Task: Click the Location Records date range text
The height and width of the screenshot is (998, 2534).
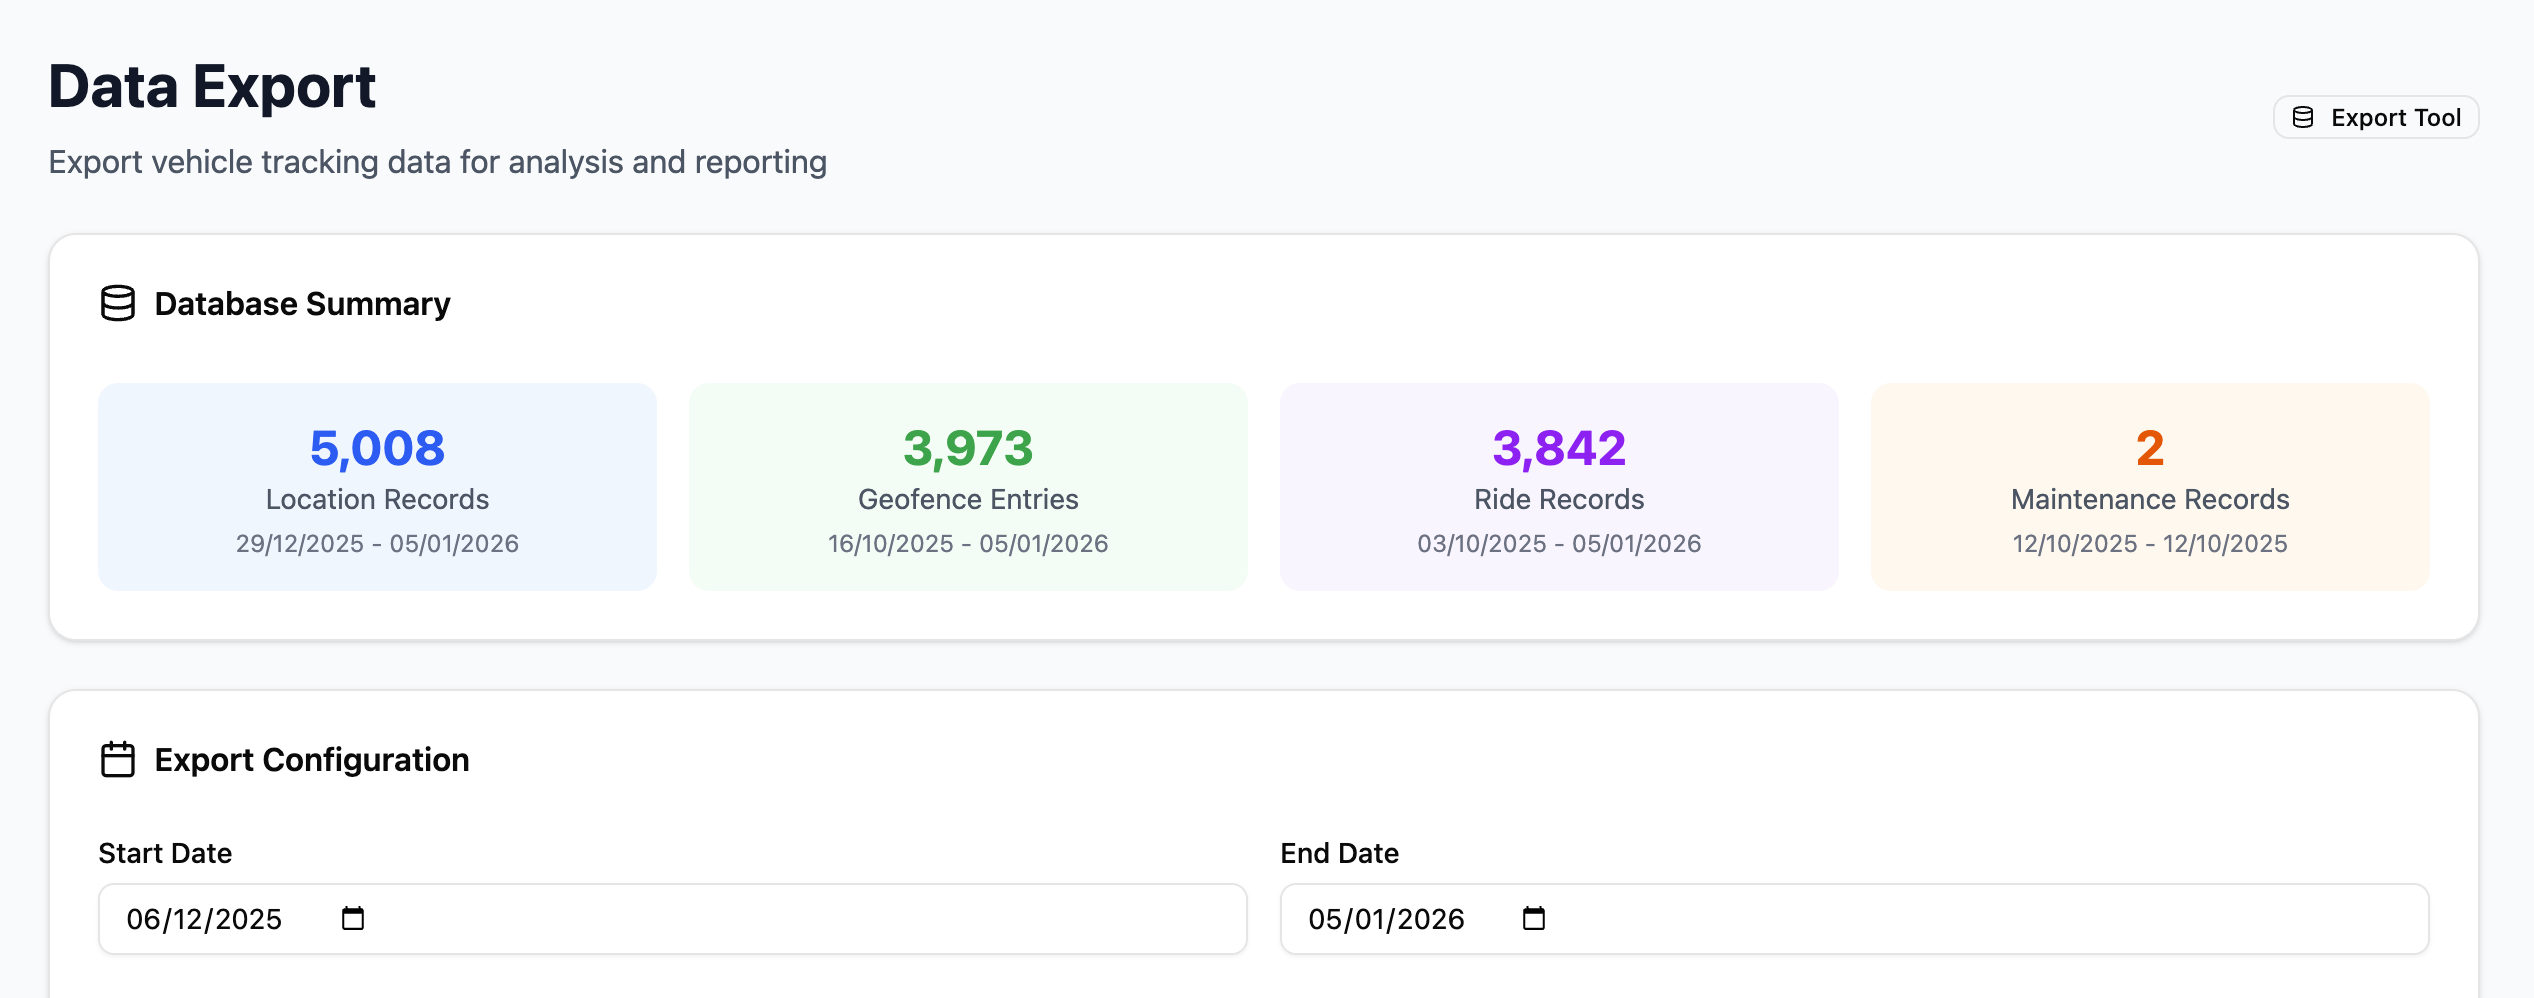Action: 377,544
